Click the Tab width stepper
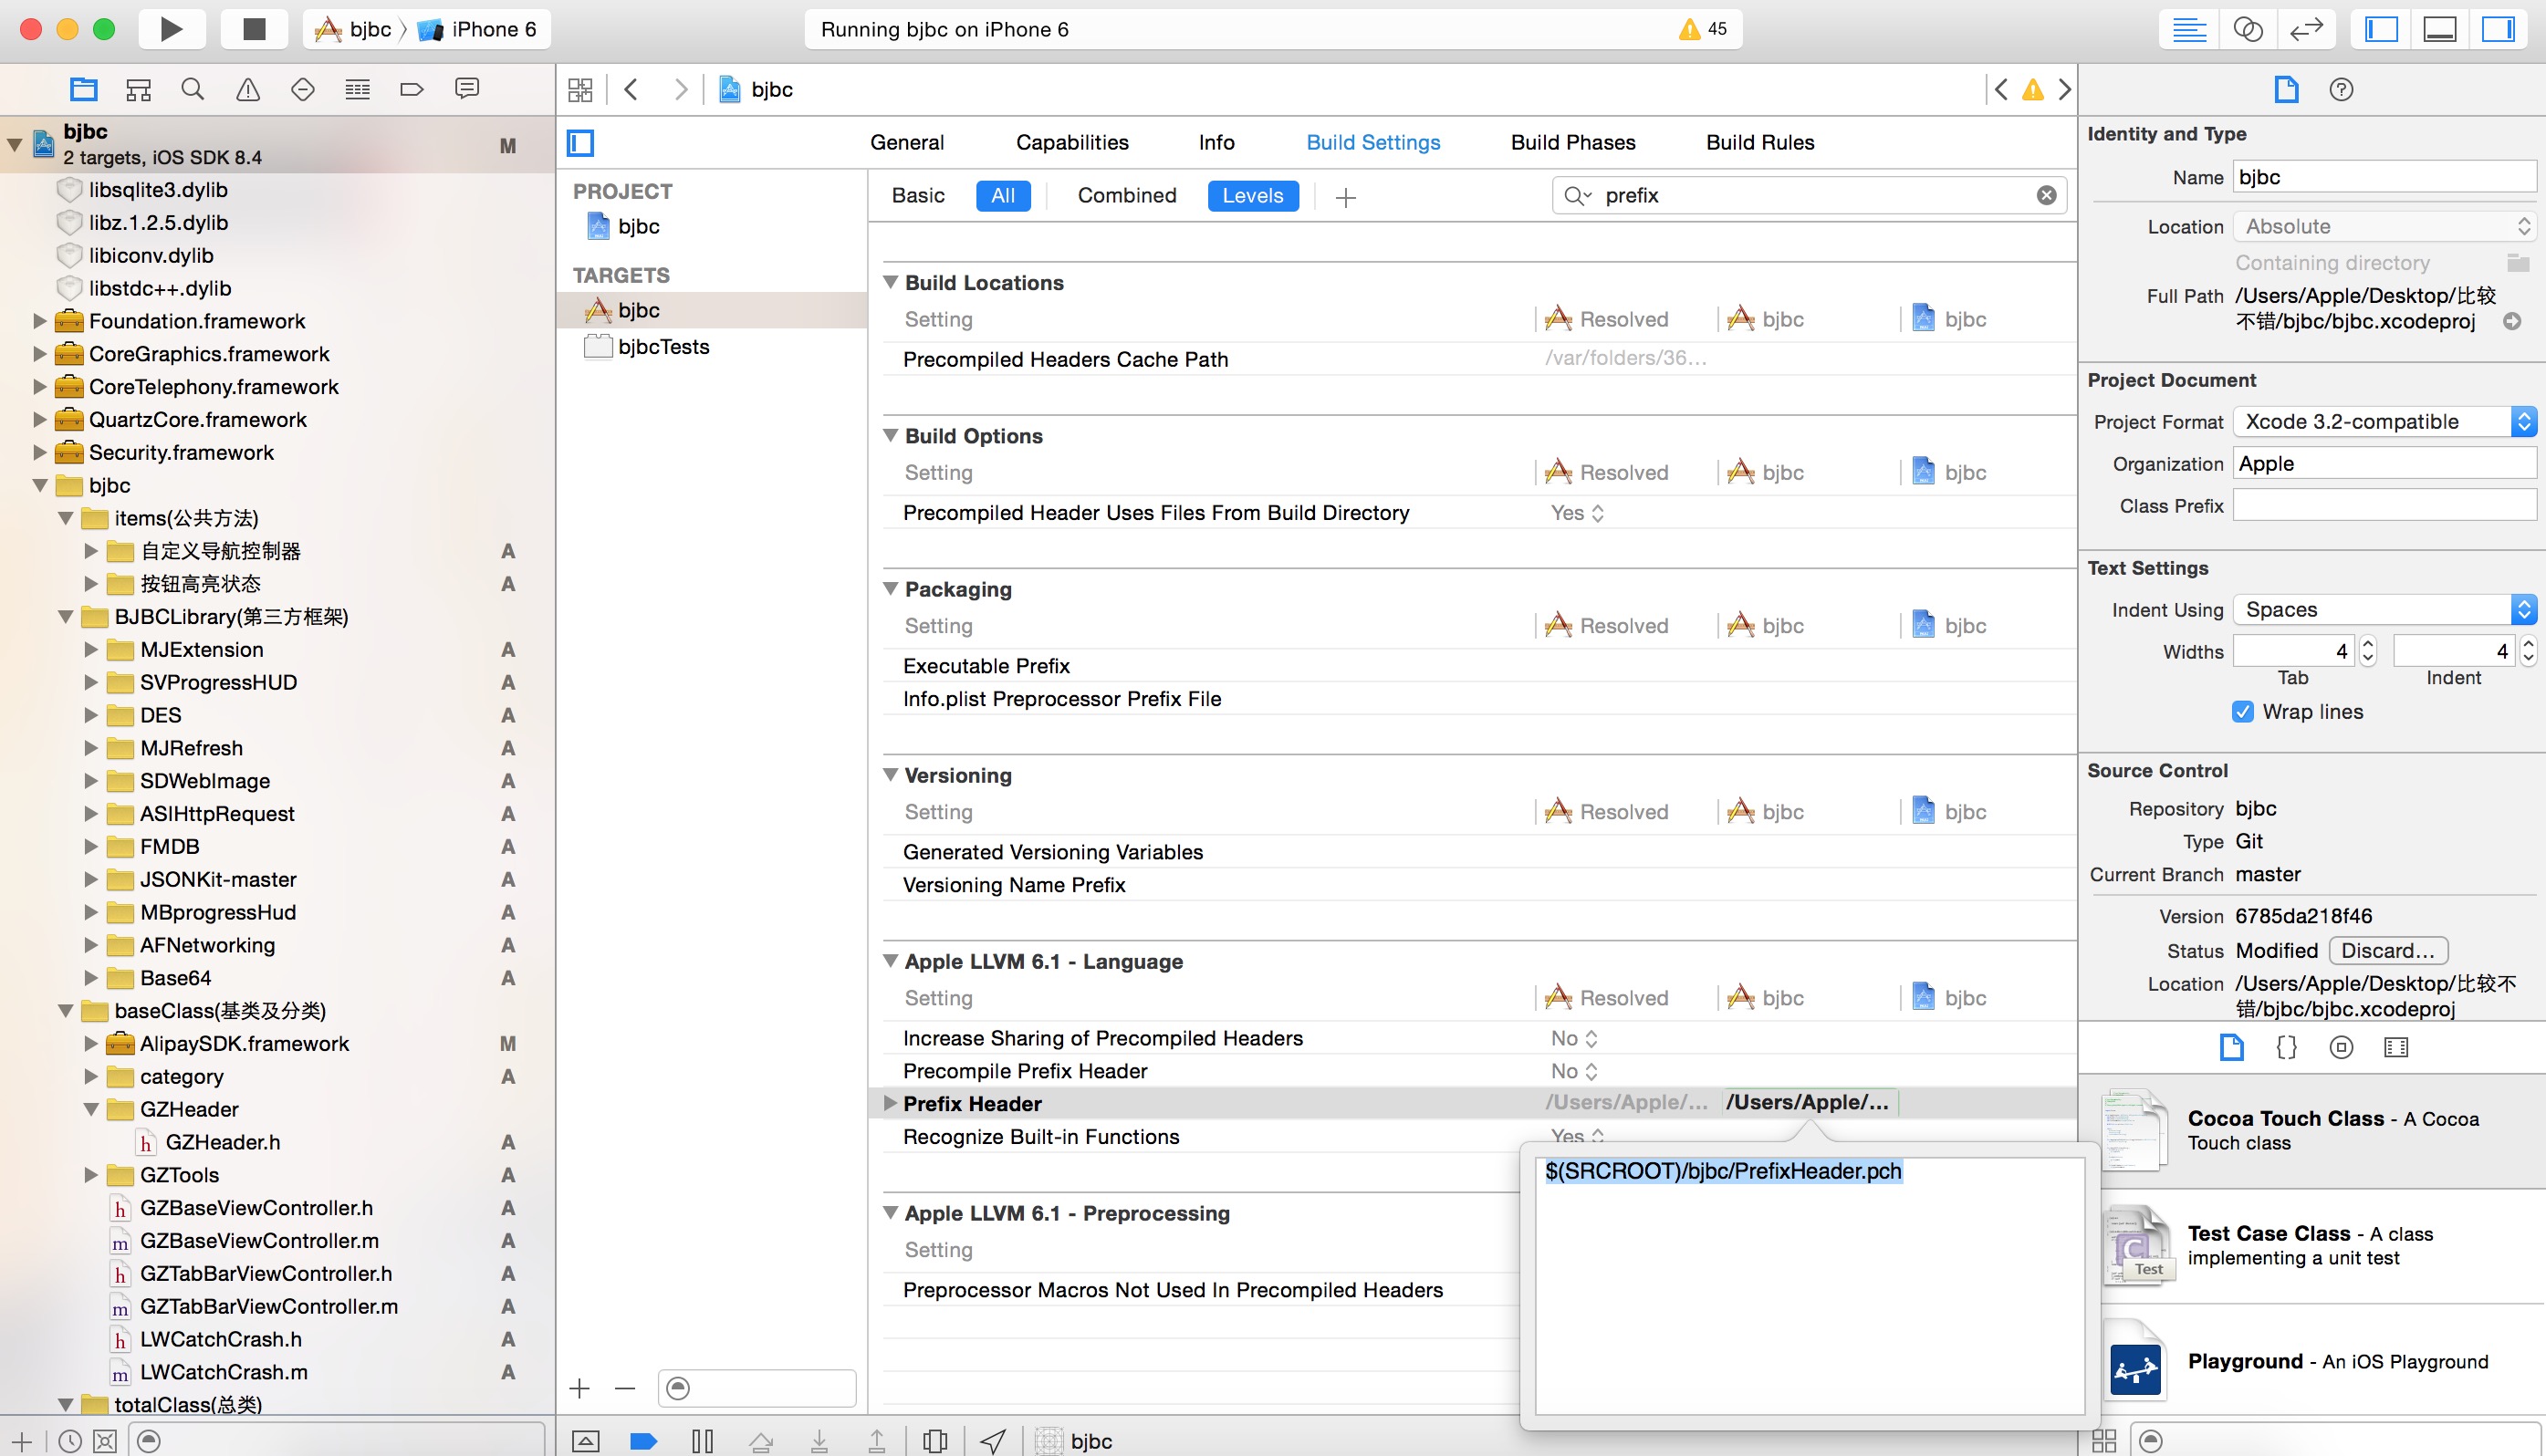The height and width of the screenshot is (1456, 2546). pos(2367,651)
